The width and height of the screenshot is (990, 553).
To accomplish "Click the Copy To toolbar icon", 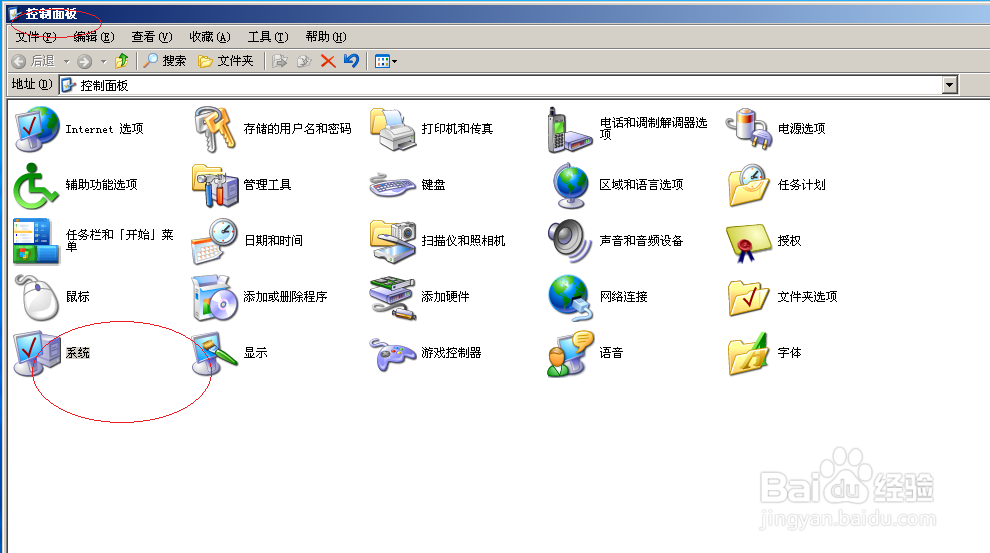I will (x=304, y=61).
